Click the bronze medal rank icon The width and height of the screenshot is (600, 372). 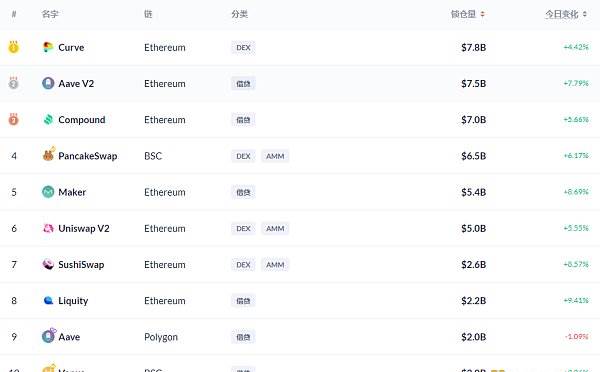13,119
